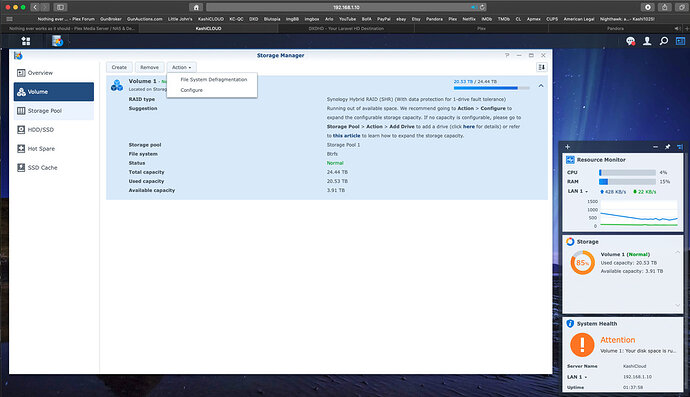690x397 pixels.
Task: Open the Plex Forum bookmark
Action: [x=66, y=19]
